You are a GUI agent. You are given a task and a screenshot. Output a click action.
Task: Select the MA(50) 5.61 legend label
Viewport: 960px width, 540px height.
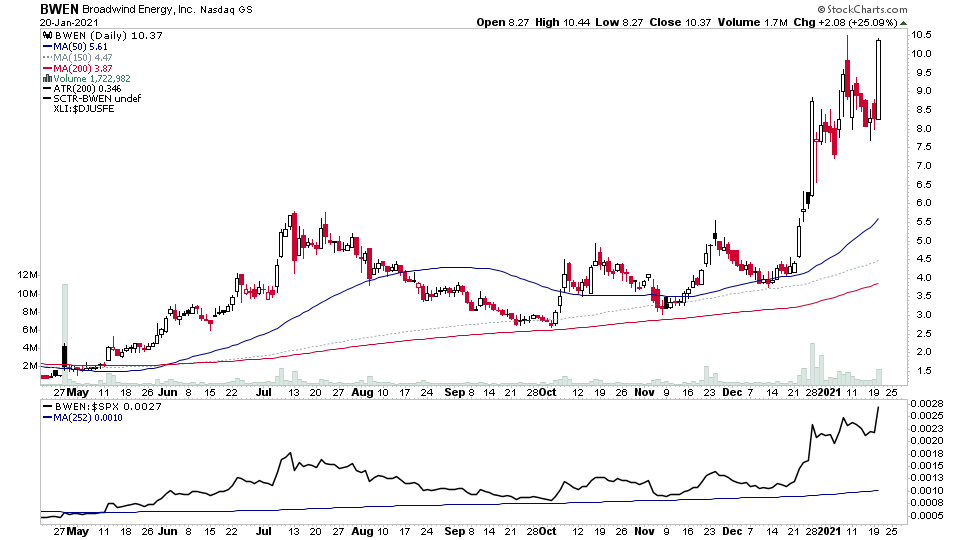coord(80,47)
